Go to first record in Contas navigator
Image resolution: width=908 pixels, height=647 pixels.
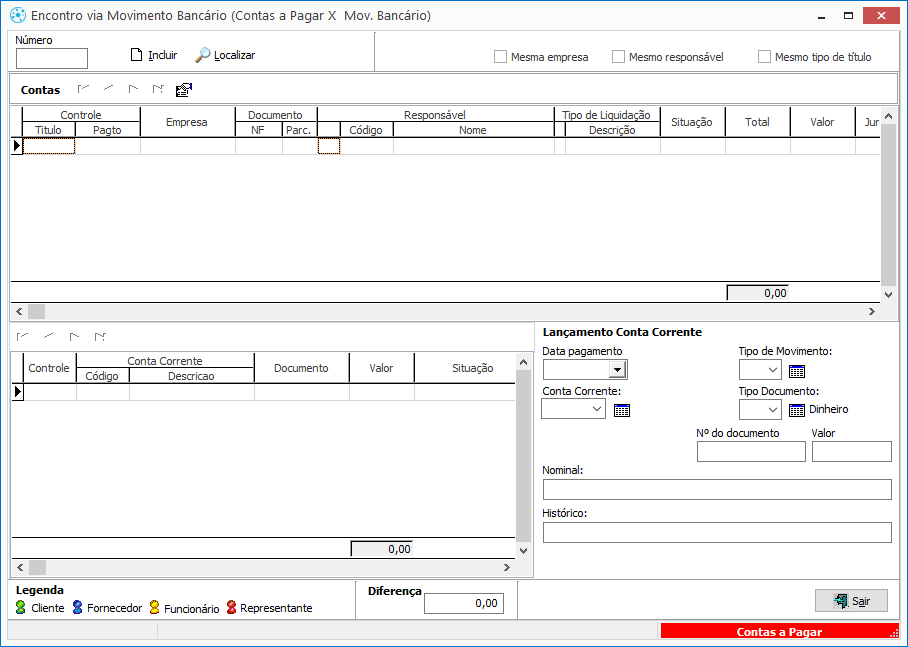[83, 89]
